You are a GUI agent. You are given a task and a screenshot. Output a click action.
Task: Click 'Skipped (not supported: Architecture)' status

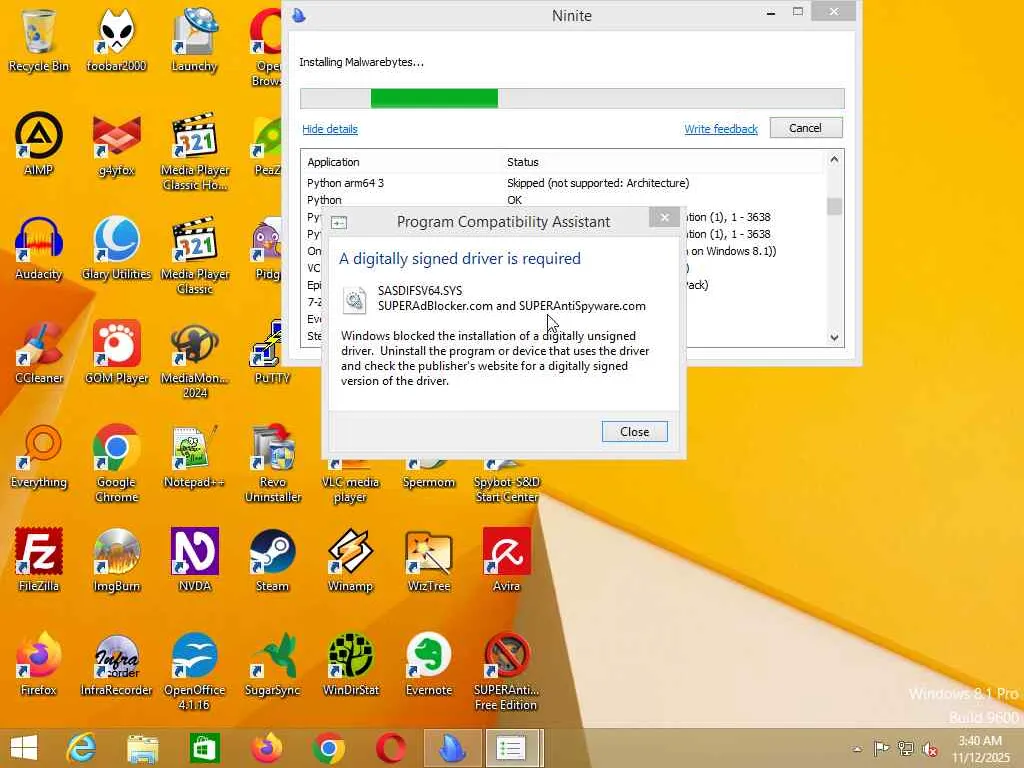coord(598,183)
